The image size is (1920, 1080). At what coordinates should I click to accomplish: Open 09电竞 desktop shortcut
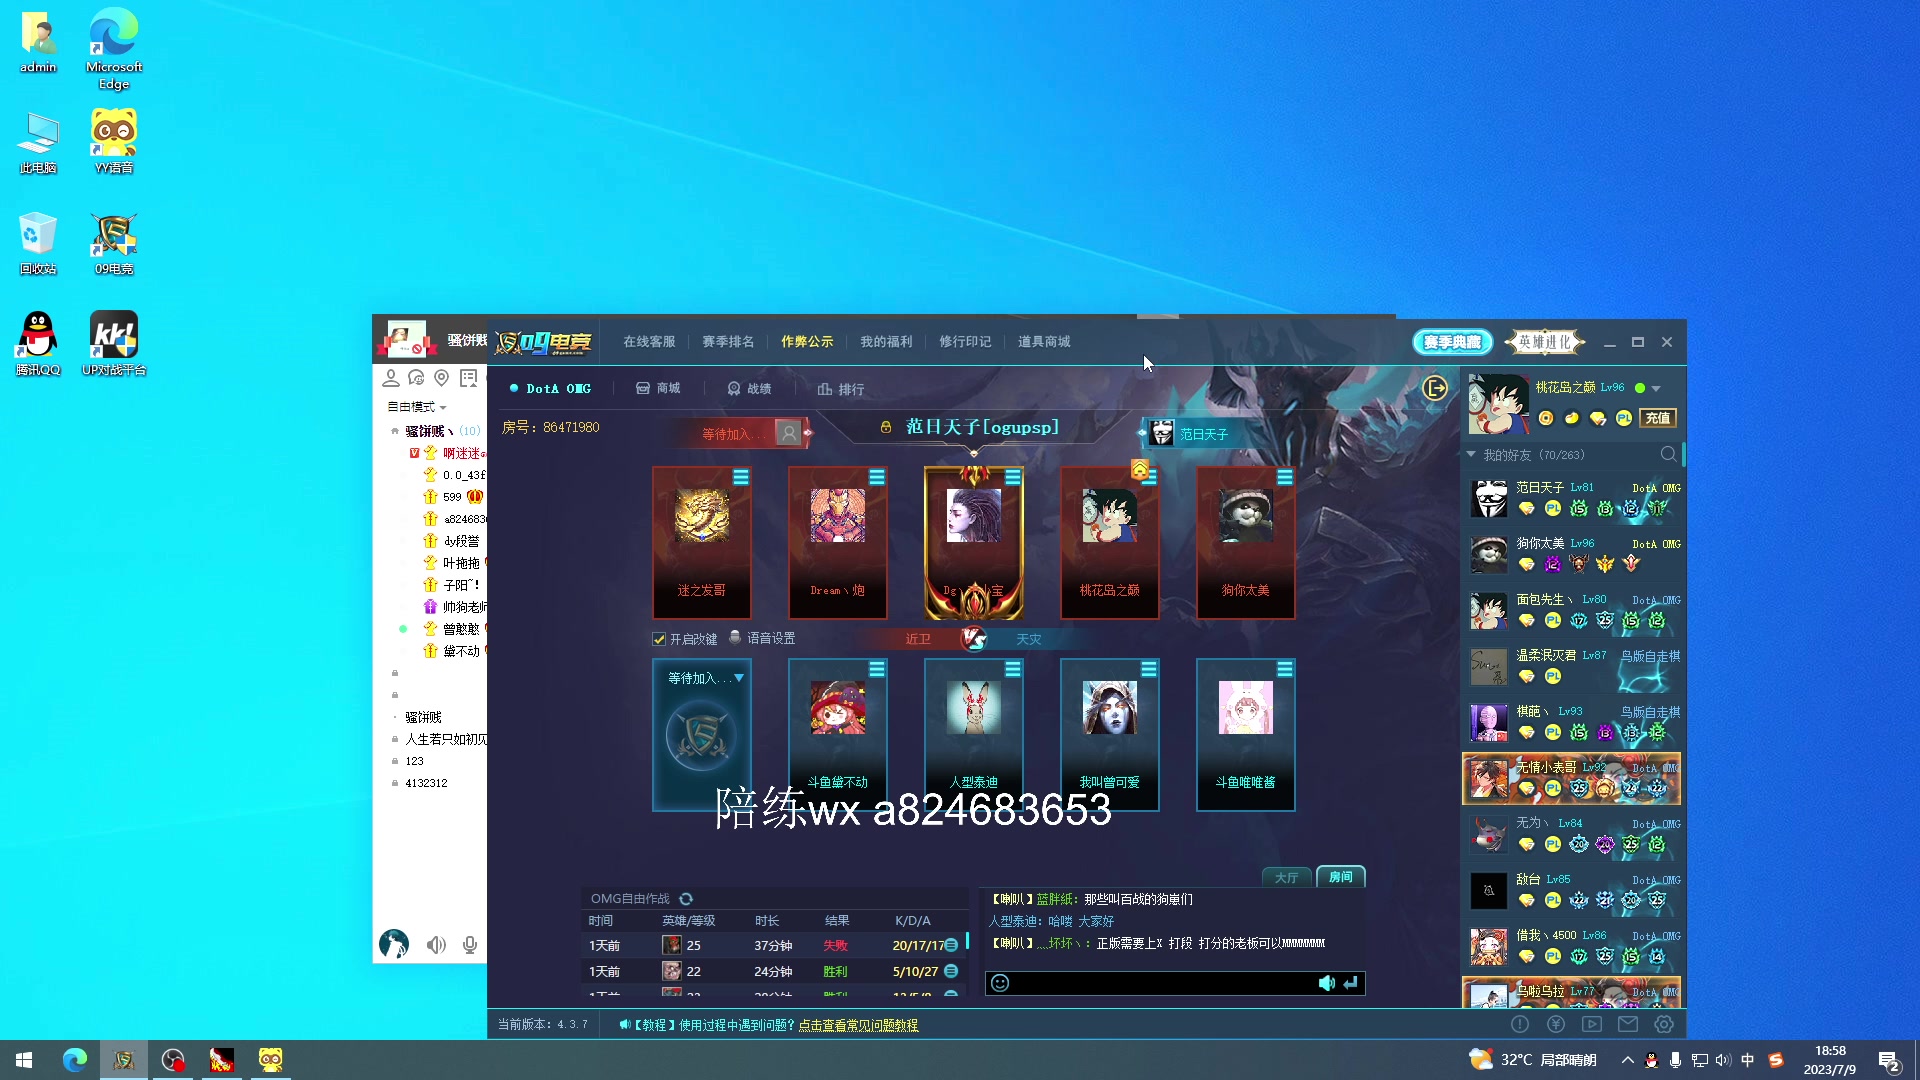pos(114,244)
